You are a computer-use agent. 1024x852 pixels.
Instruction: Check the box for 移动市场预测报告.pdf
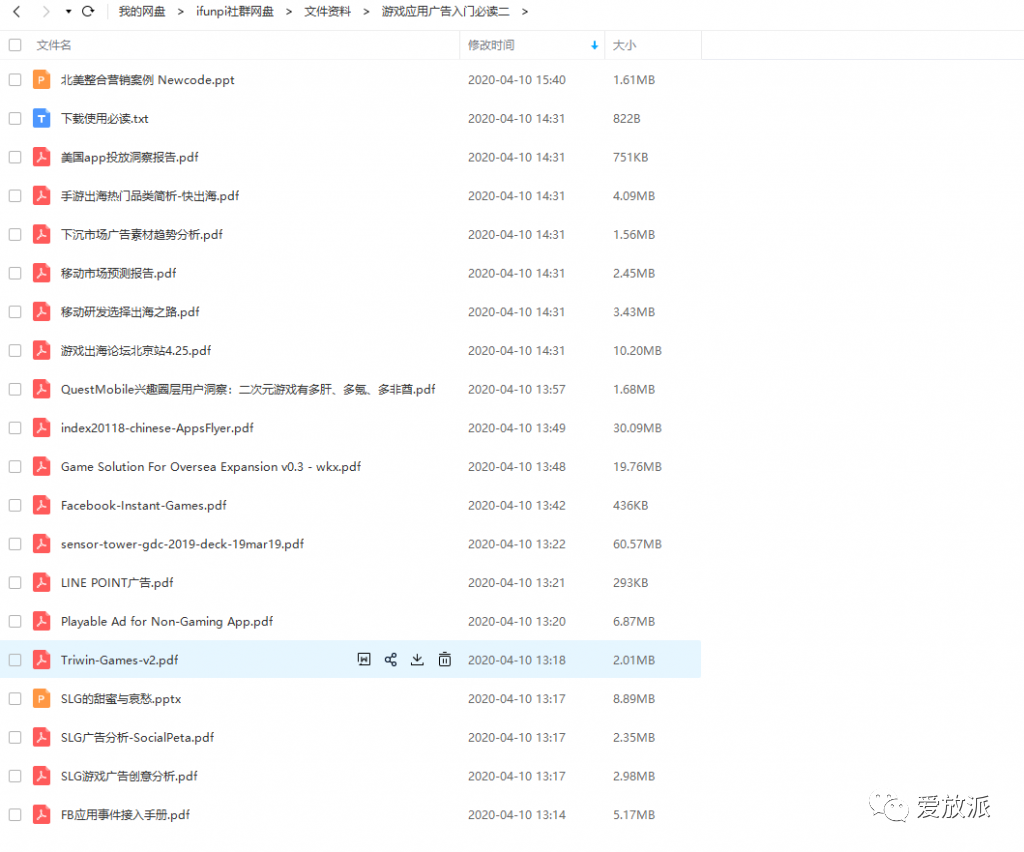(15, 273)
